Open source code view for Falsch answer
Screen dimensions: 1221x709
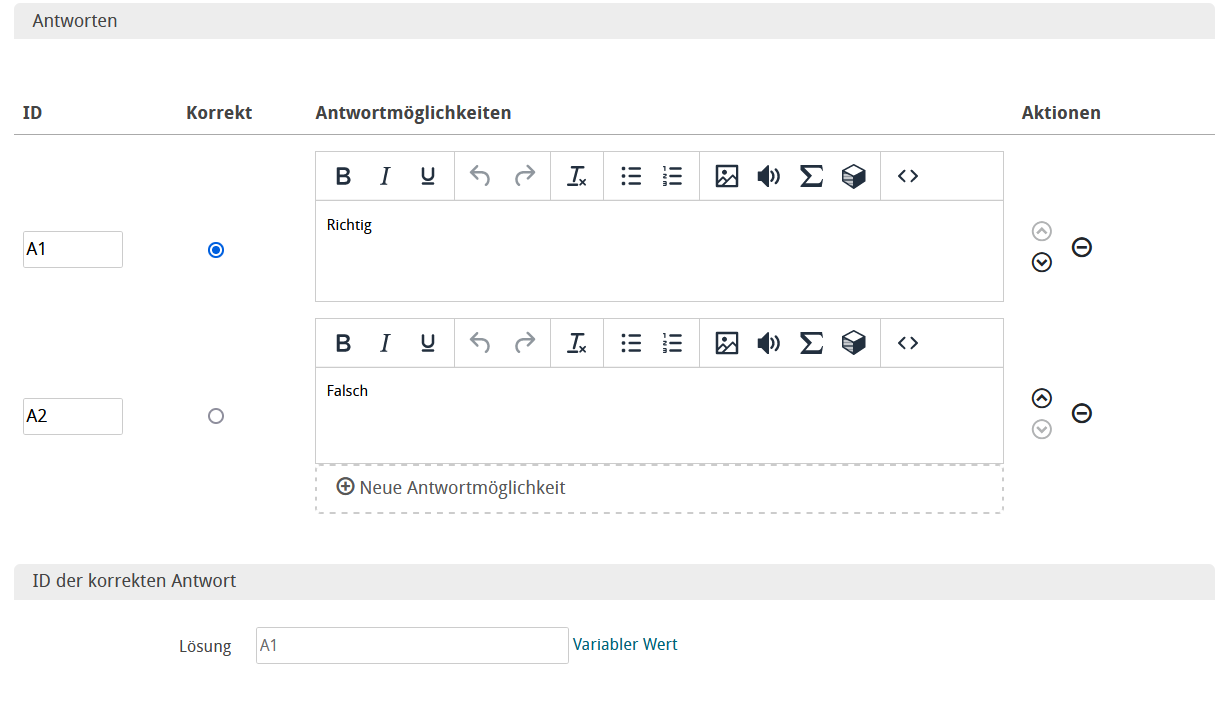coord(908,344)
